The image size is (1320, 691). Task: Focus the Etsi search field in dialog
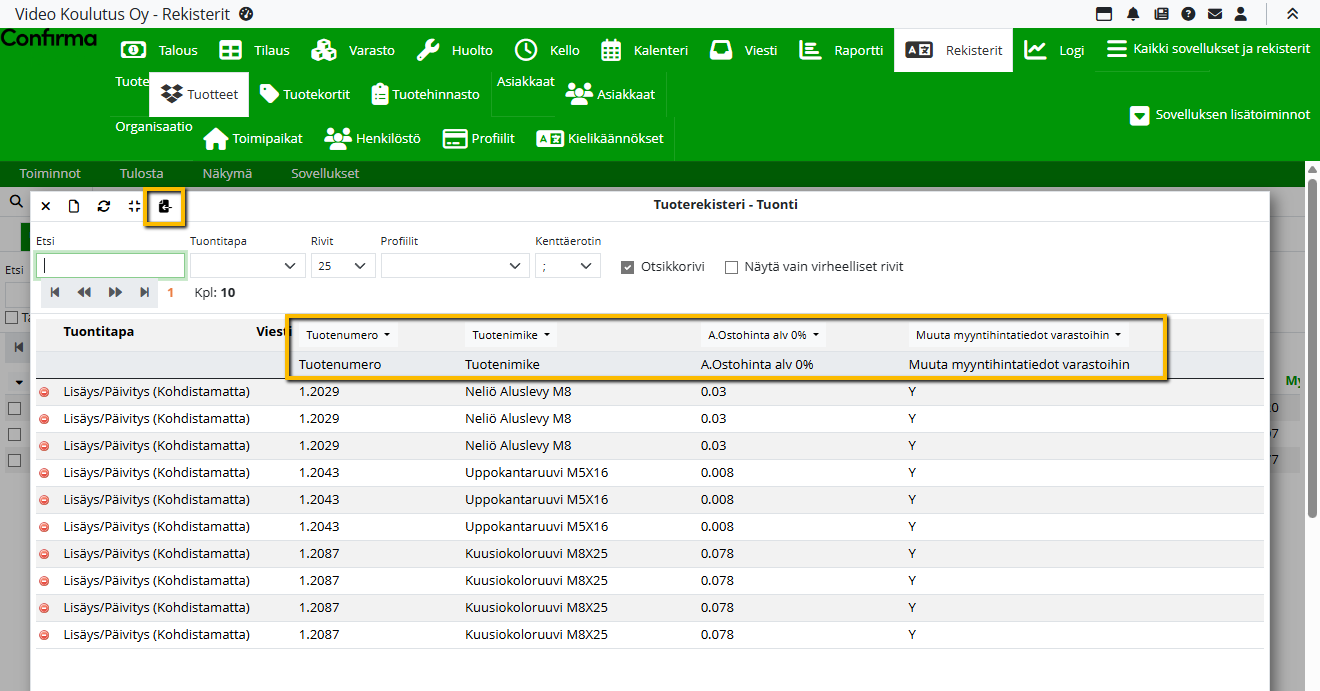(111, 266)
